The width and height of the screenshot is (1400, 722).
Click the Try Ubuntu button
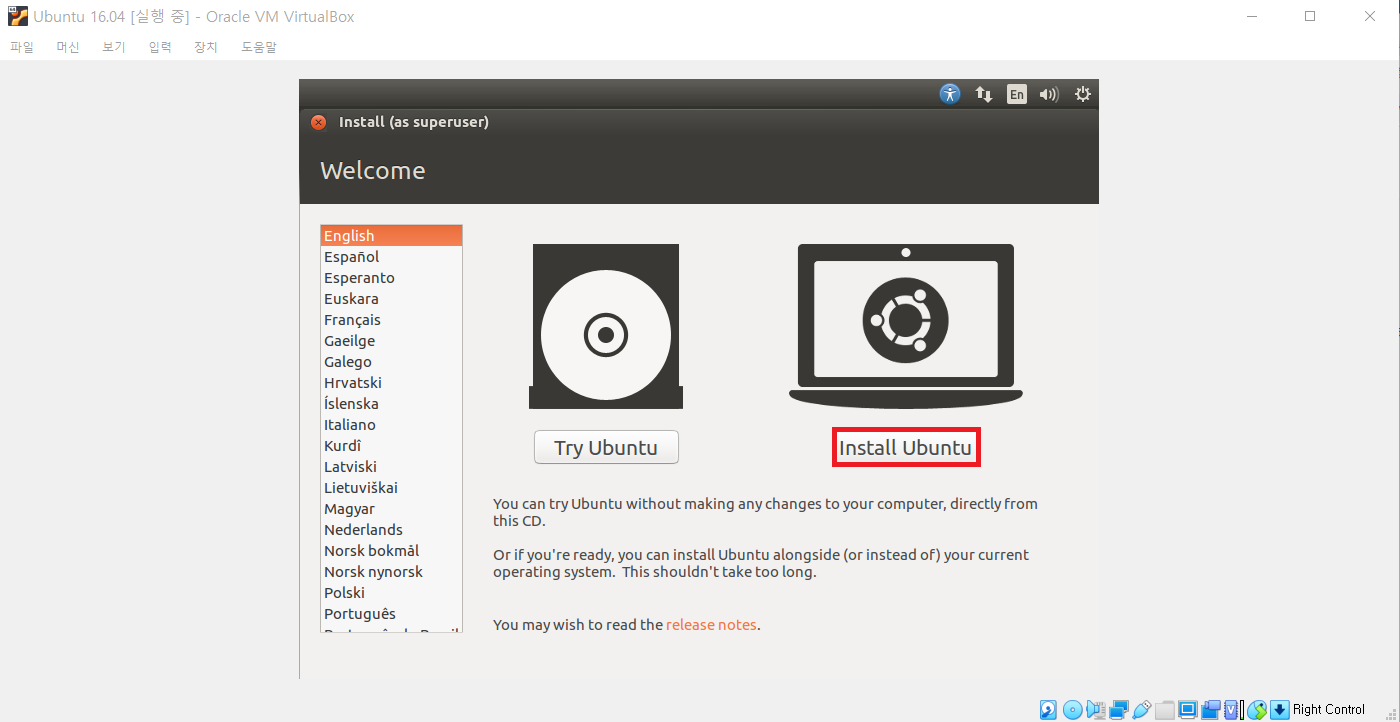click(x=606, y=447)
